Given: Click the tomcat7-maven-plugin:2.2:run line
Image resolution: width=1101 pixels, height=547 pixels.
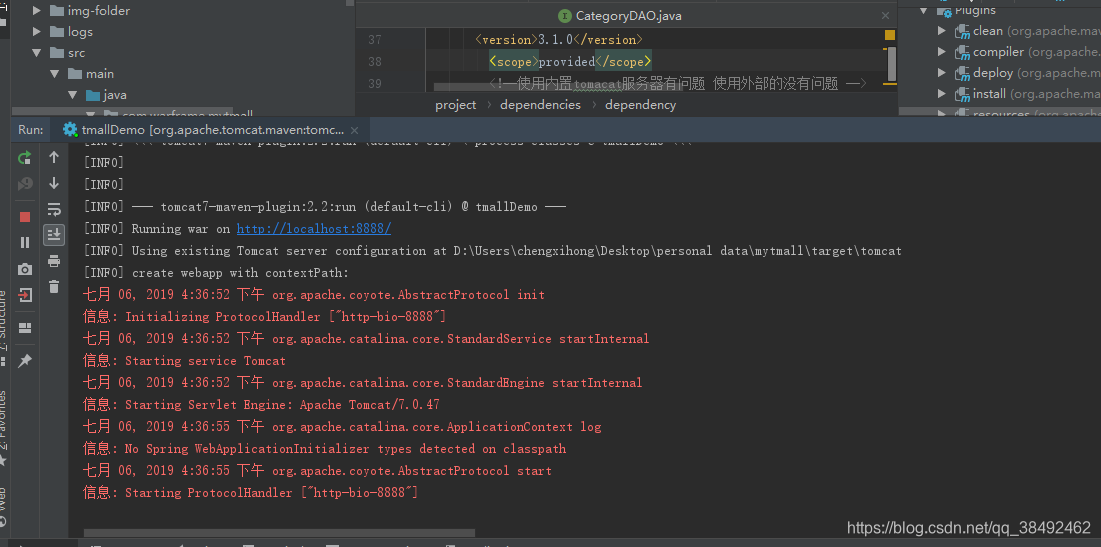Looking at the screenshot, I should (x=324, y=207).
